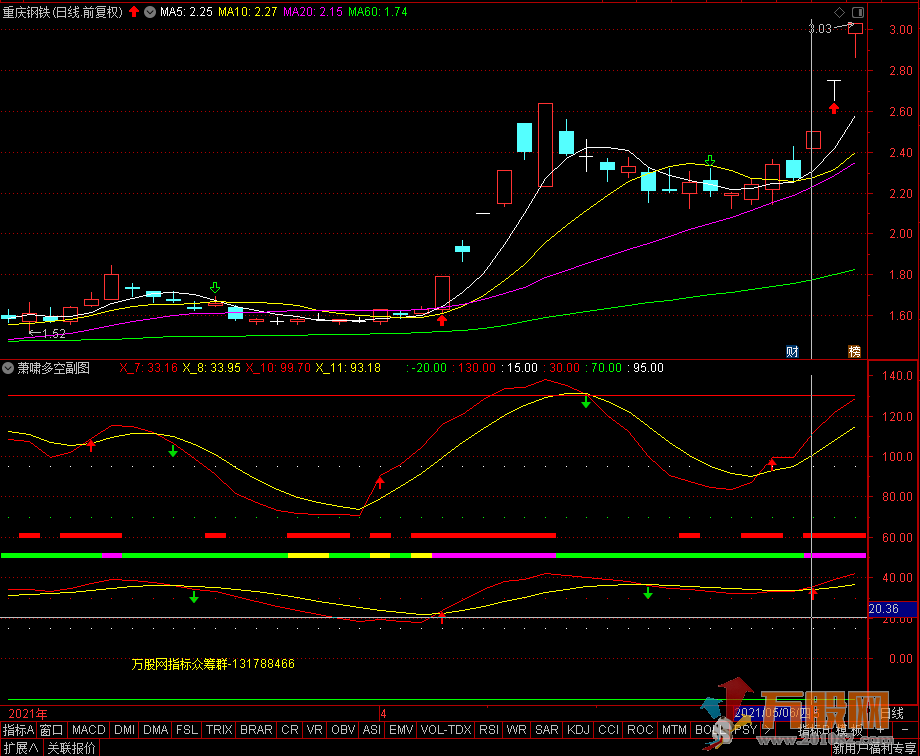The width and height of the screenshot is (920, 756).
Task: Click the + zoom button in the bottom bar
Action: click(x=880, y=730)
